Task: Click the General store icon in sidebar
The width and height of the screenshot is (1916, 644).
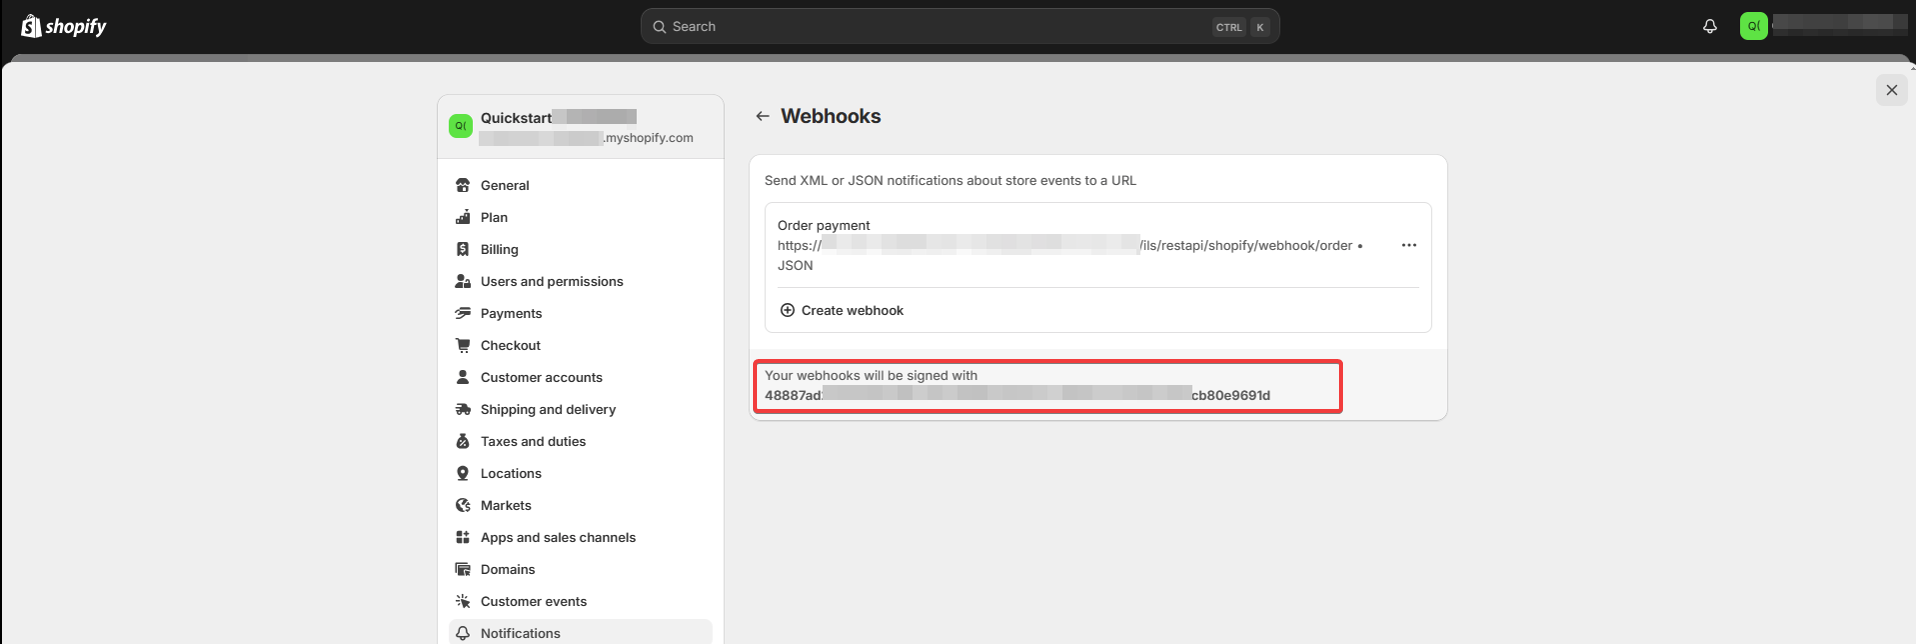Action: point(463,185)
